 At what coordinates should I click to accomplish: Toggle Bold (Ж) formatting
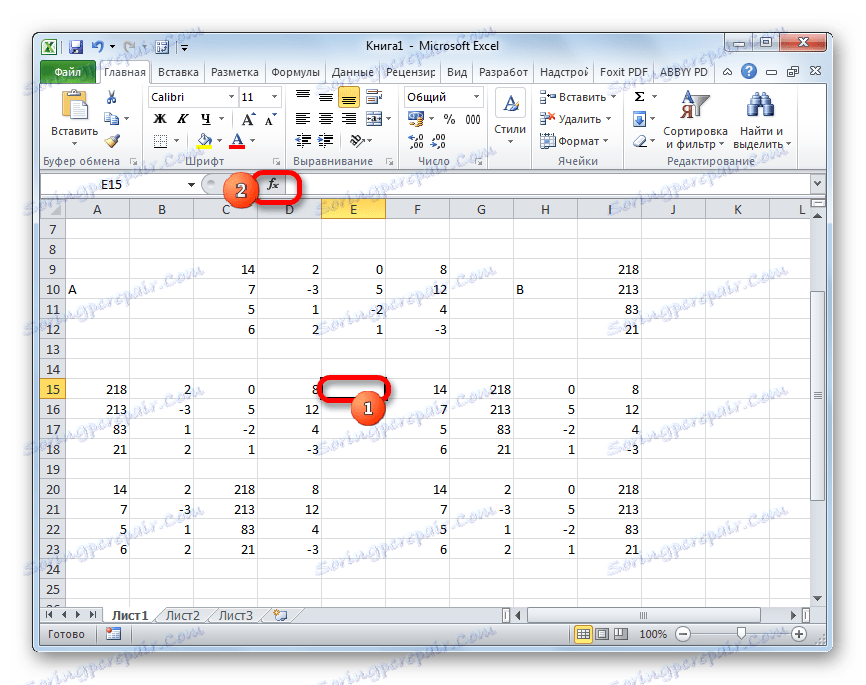pos(160,119)
